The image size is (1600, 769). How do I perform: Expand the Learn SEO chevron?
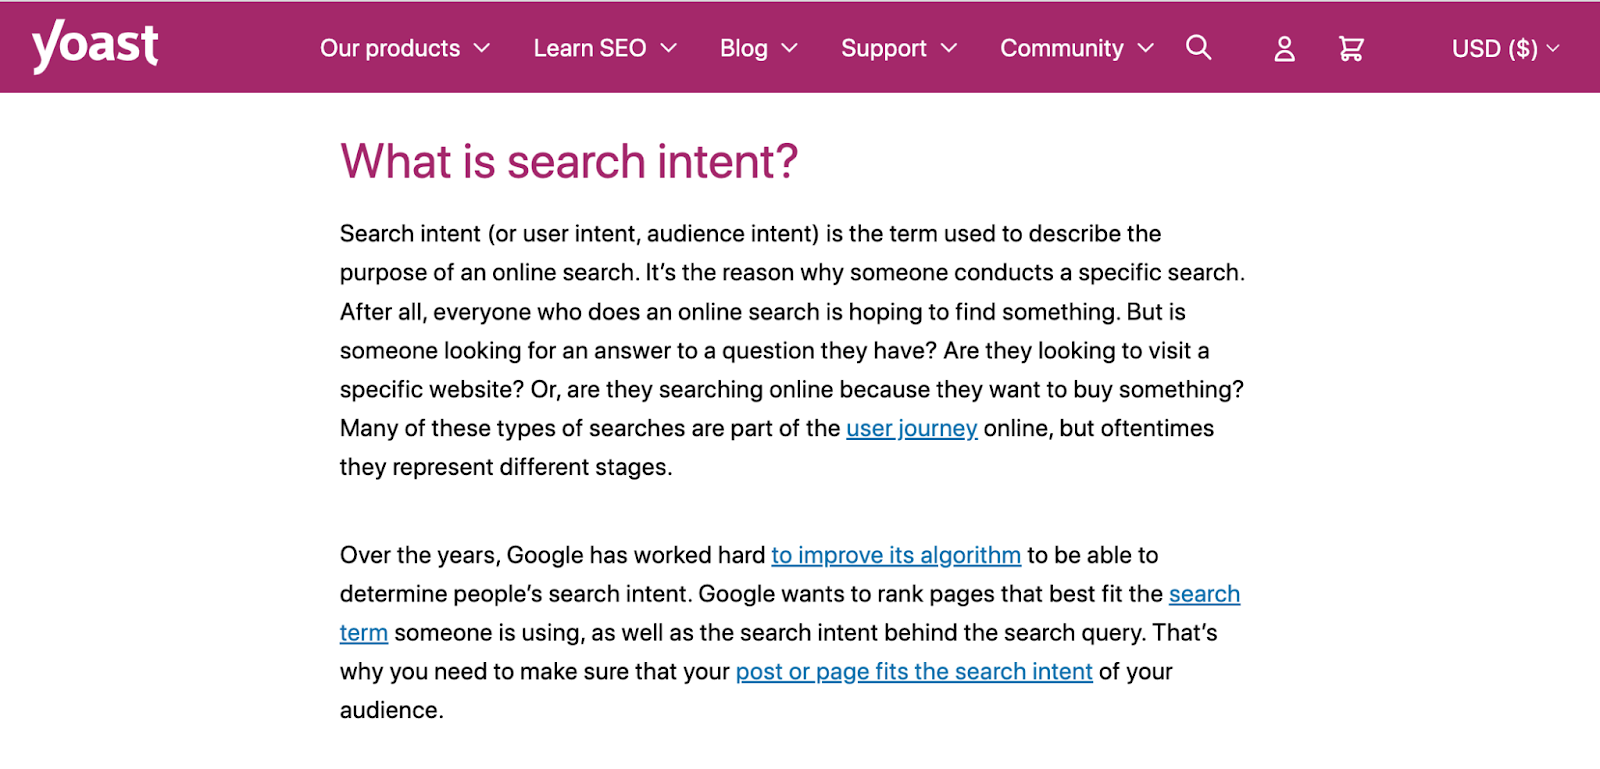pyautogui.click(x=669, y=48)
